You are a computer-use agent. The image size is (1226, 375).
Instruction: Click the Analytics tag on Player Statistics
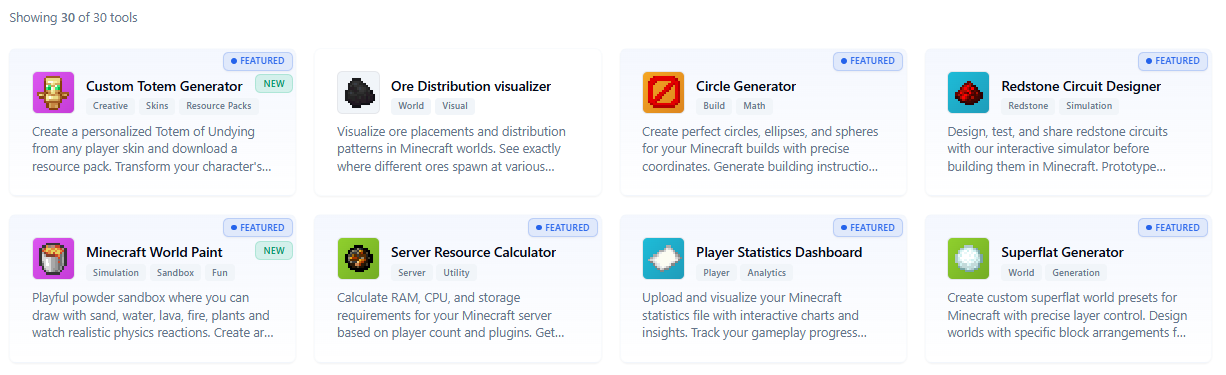coord(767,272)
